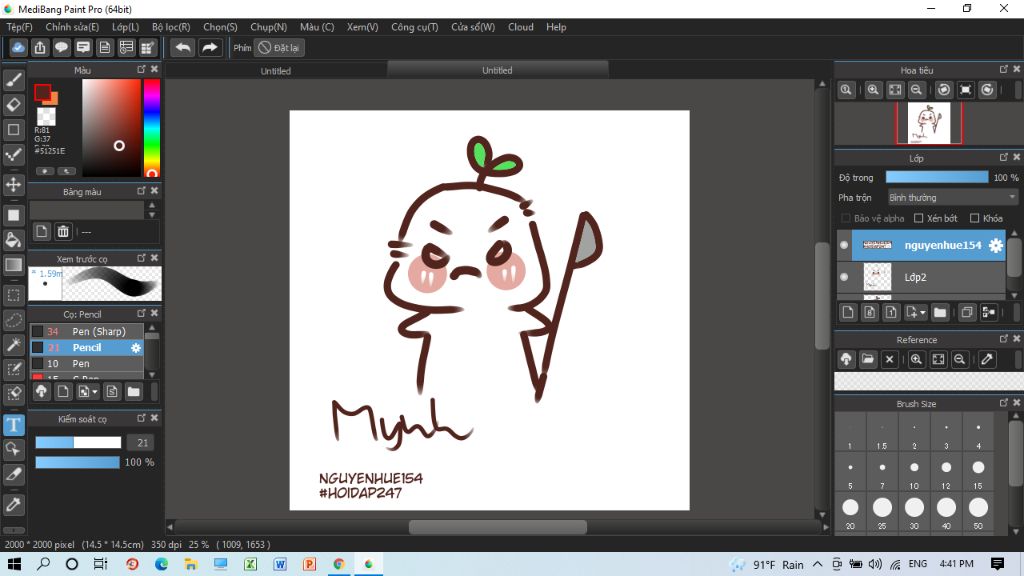Click the duplicate layer icon
Image resolution: width=1024 pixels, height=576 pixels.
coord(967,312)
